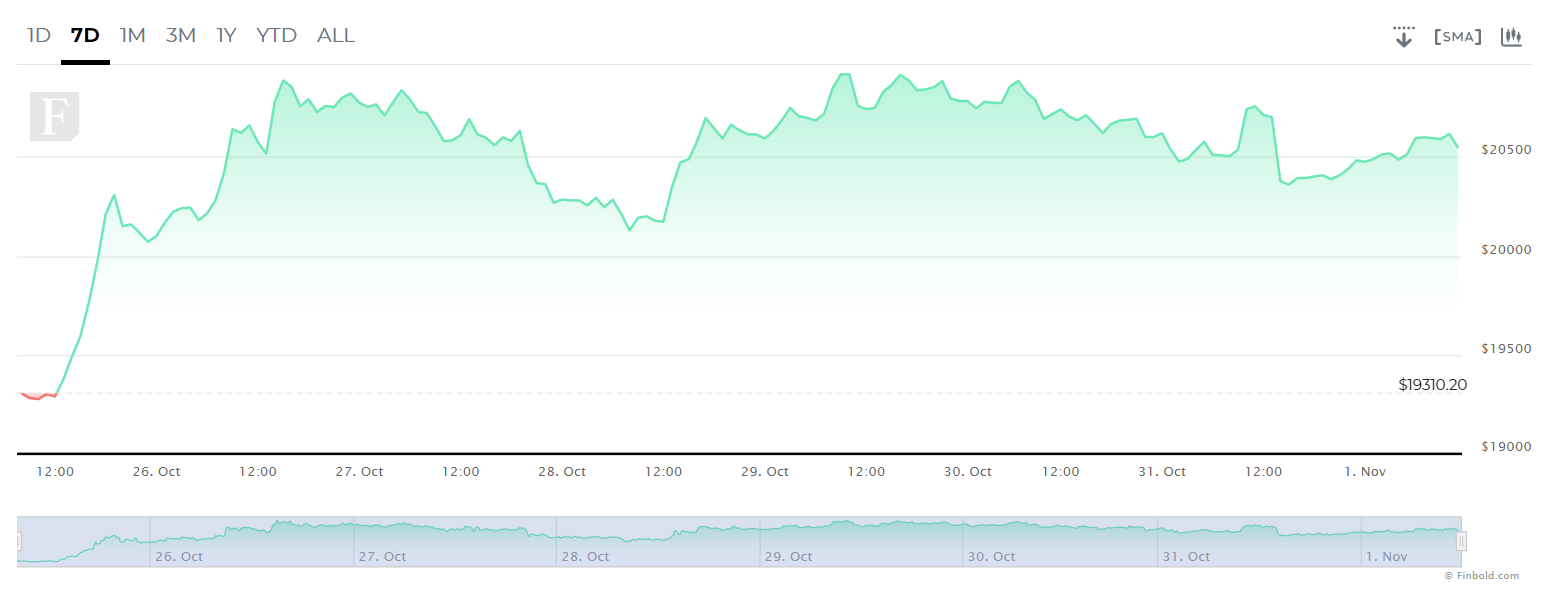The image size is (1547, 602).
Task: Click 30. Oct in navigator timeline
Action: point(991,556)
